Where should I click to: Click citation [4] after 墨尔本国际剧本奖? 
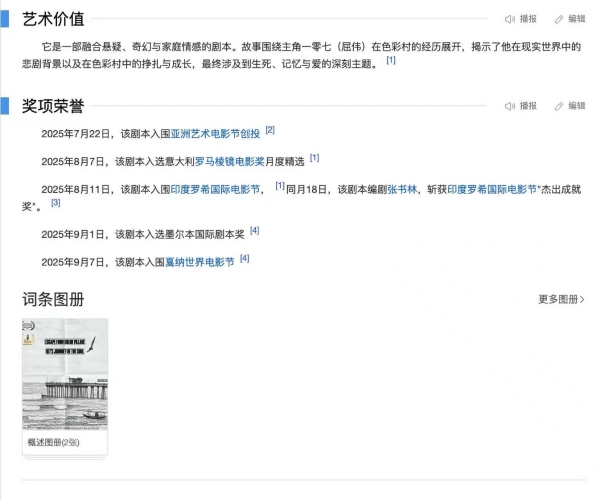[x=255, y=231]
